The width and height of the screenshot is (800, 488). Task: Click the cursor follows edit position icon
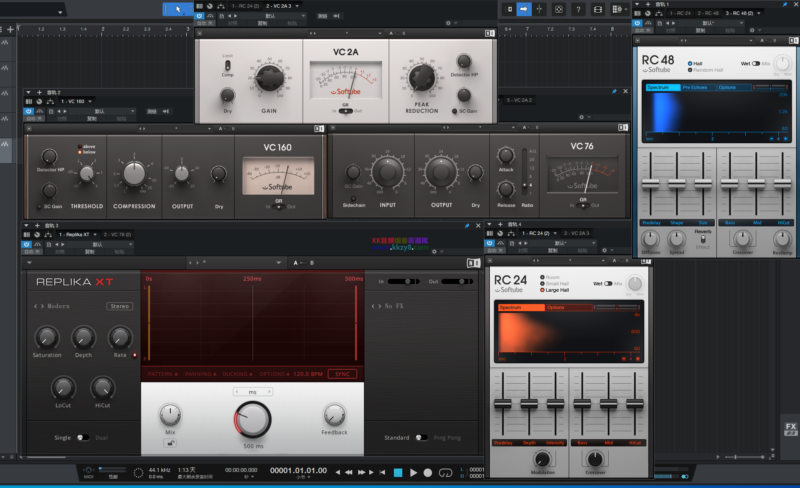click(539, 9)
